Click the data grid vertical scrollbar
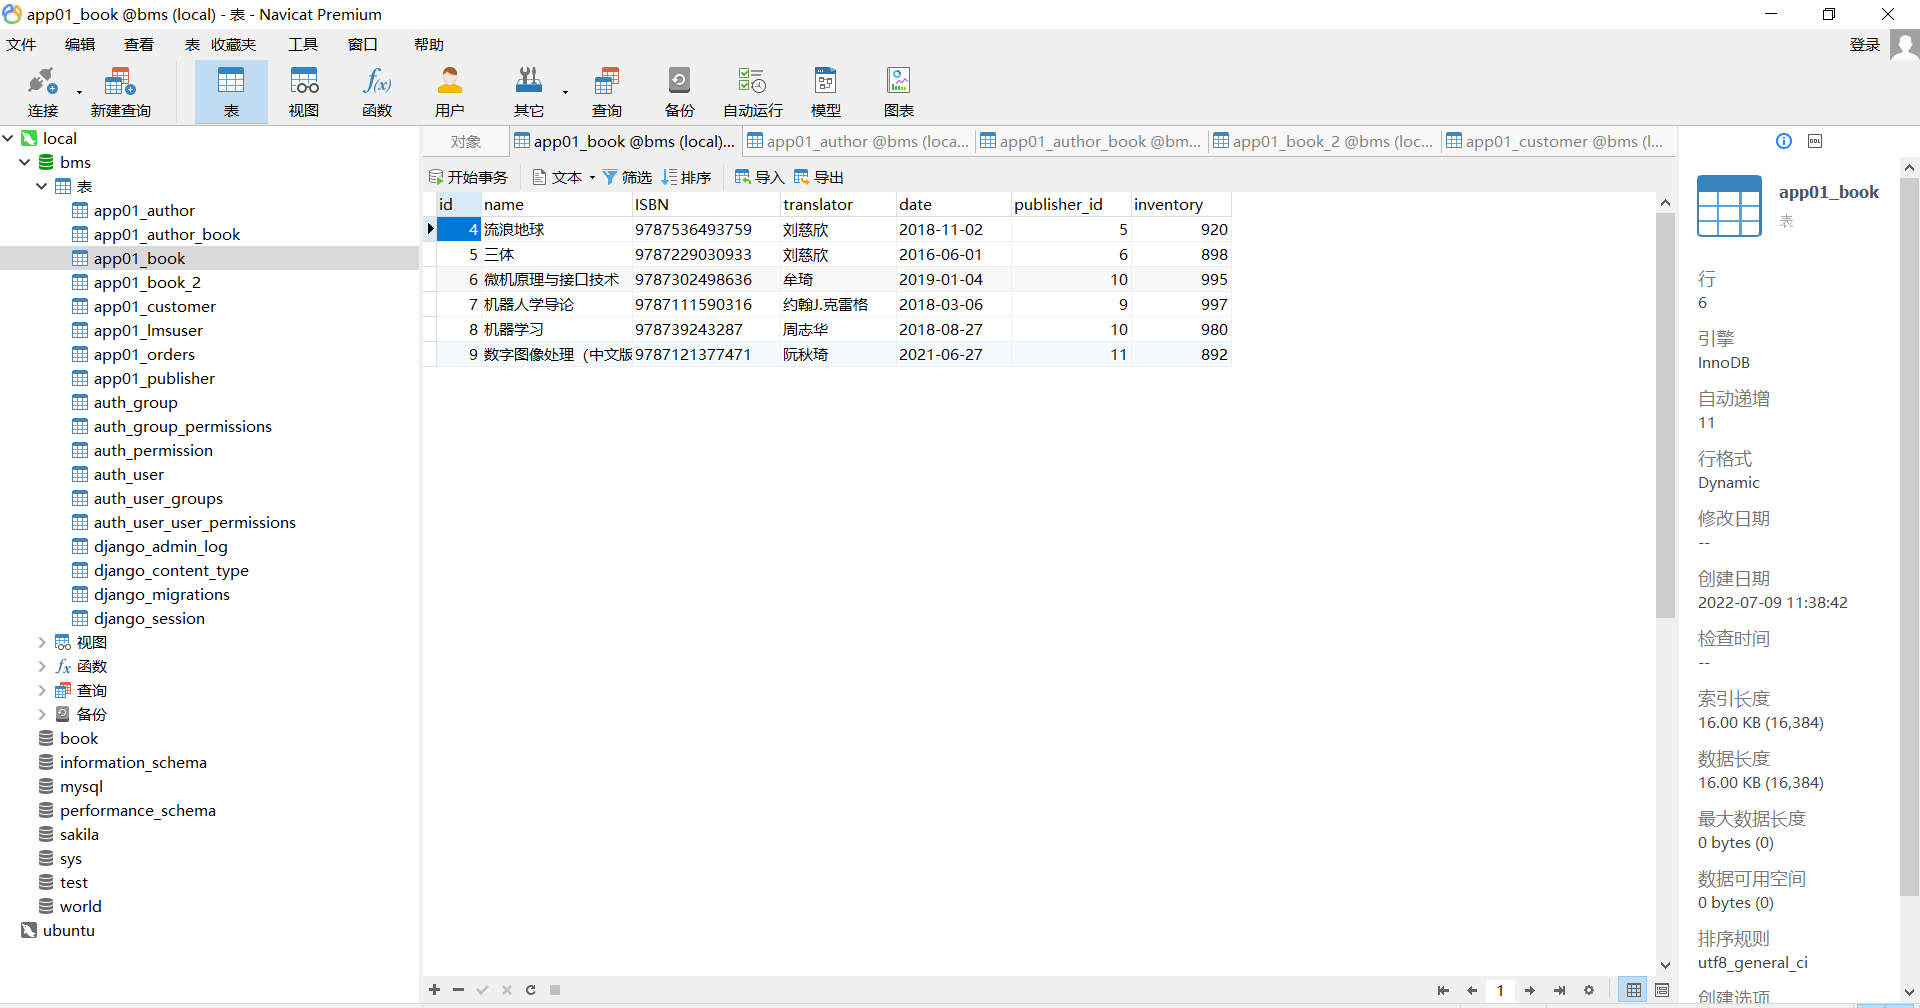The width and height of the screenshot is (1920, 1008). pos(1665,415)
